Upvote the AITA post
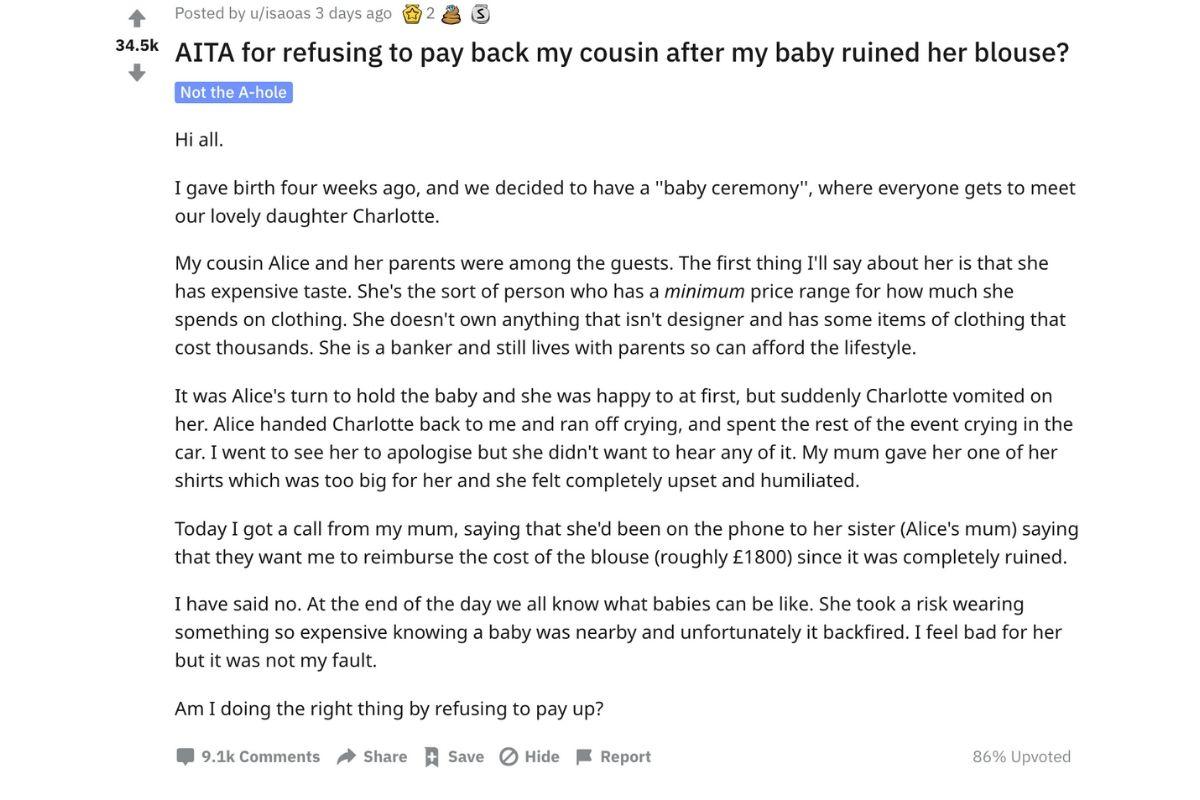Viewport: 1200px width, 800px height. [x=137, y=18]
